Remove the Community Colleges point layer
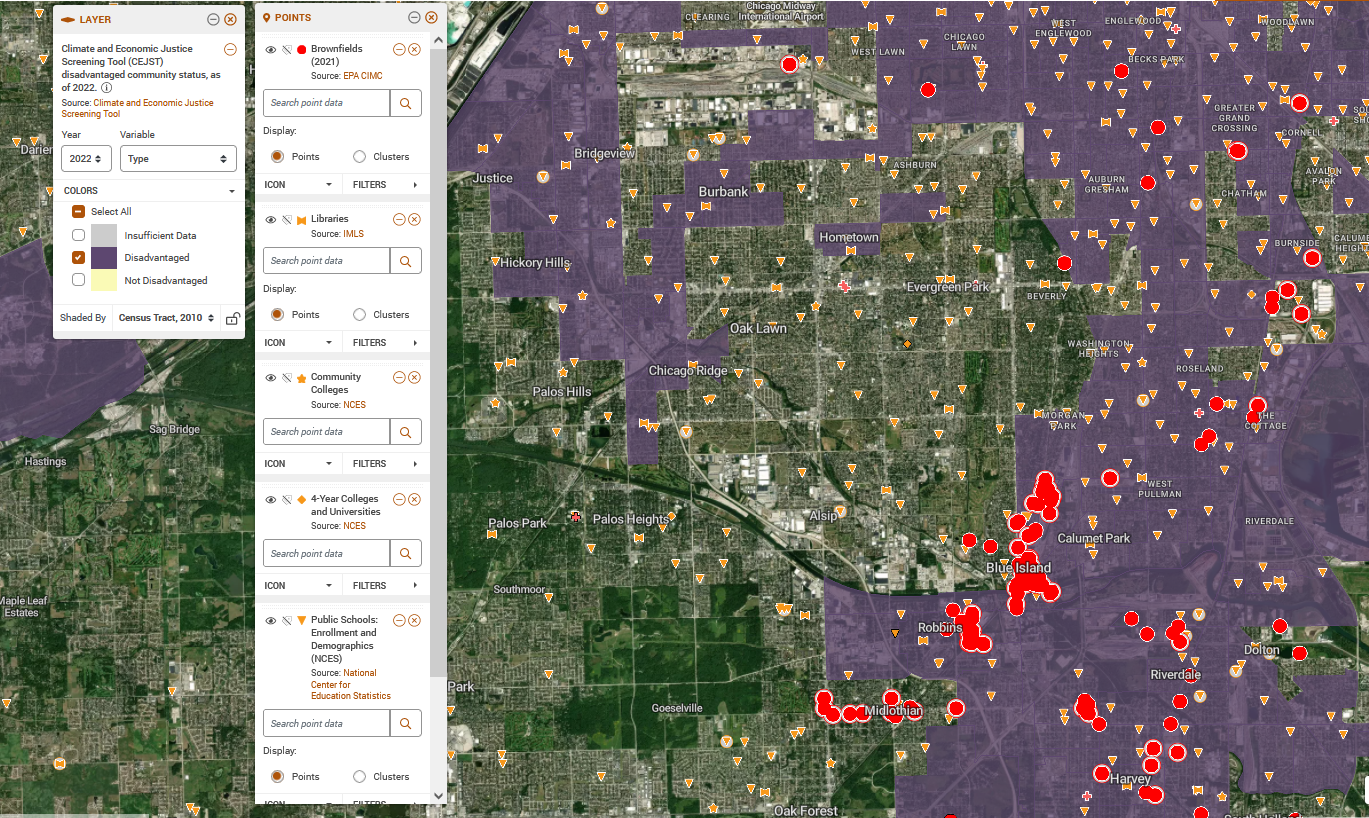The image size is (1369, 818). click(414, 377)
